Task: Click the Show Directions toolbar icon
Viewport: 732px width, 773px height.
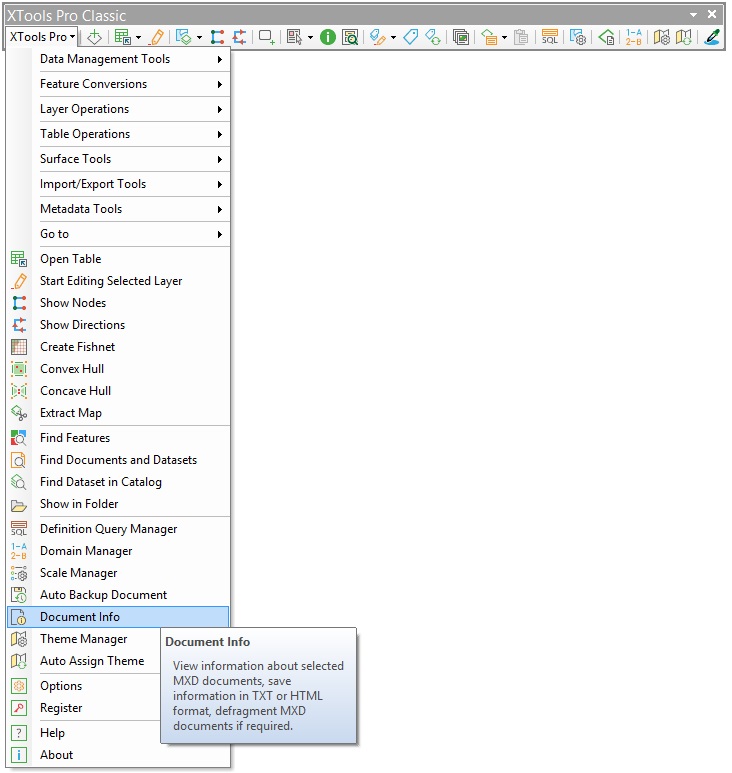Action: [240, 37]
